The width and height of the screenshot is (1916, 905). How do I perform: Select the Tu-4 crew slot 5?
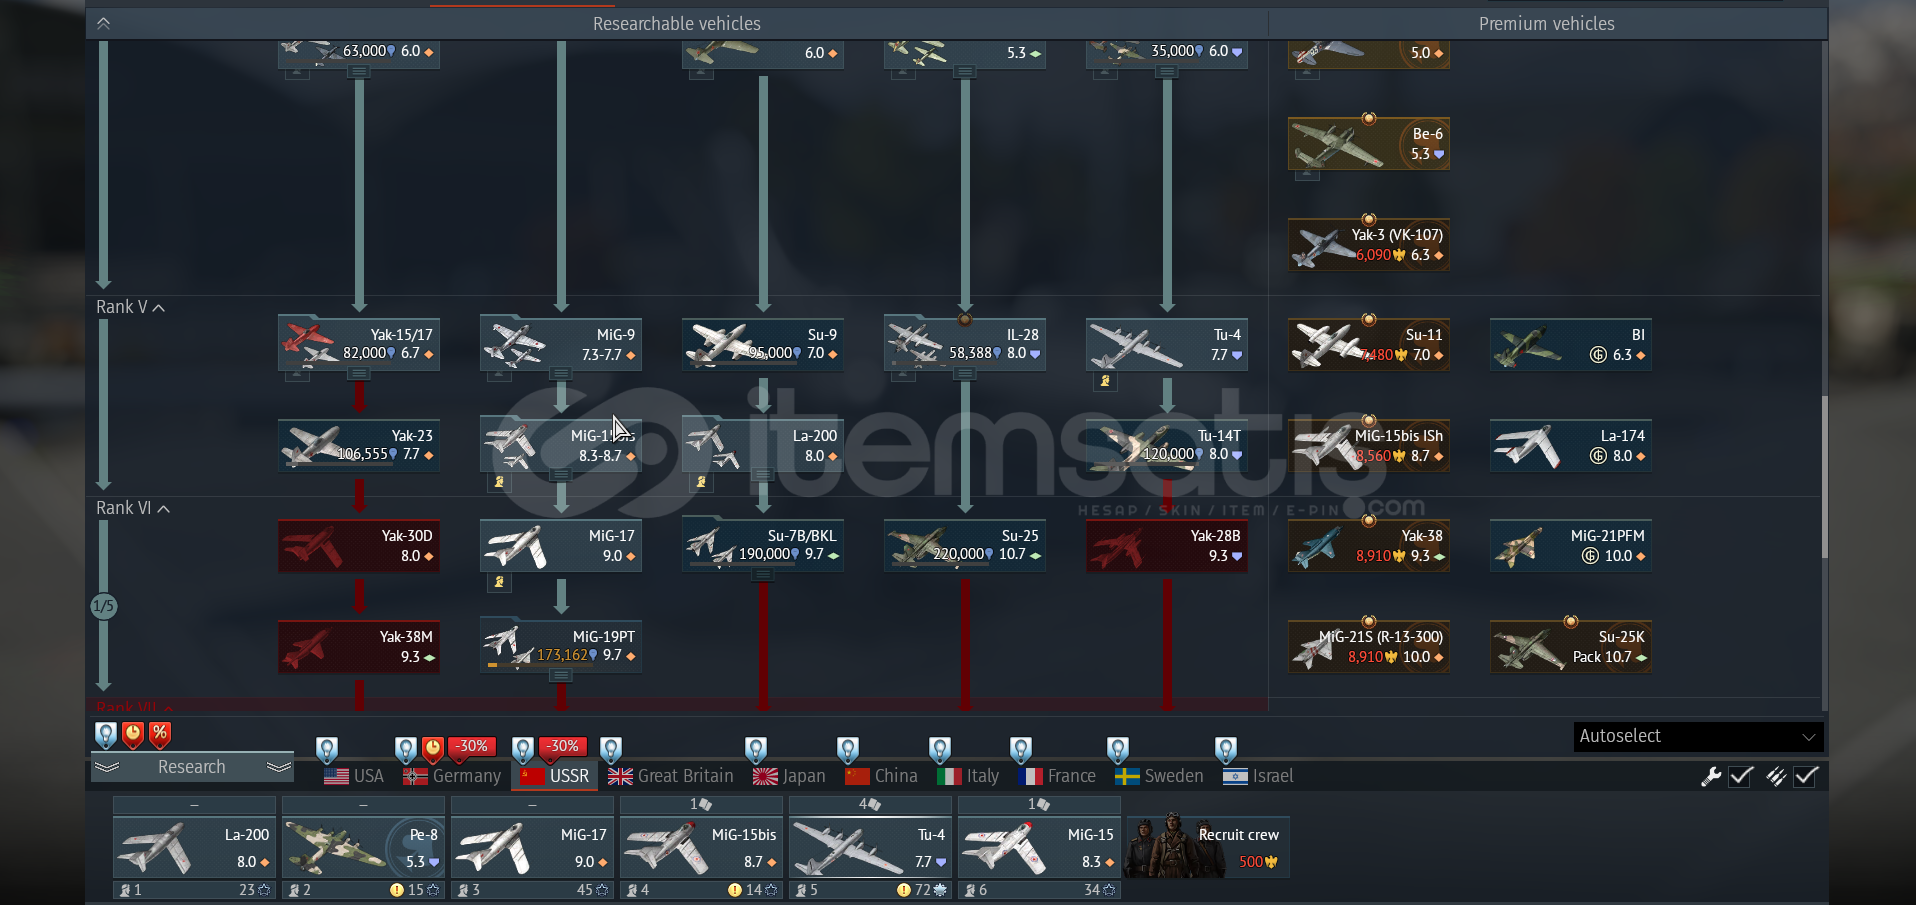pyautogui.click(x=870, y=847)
